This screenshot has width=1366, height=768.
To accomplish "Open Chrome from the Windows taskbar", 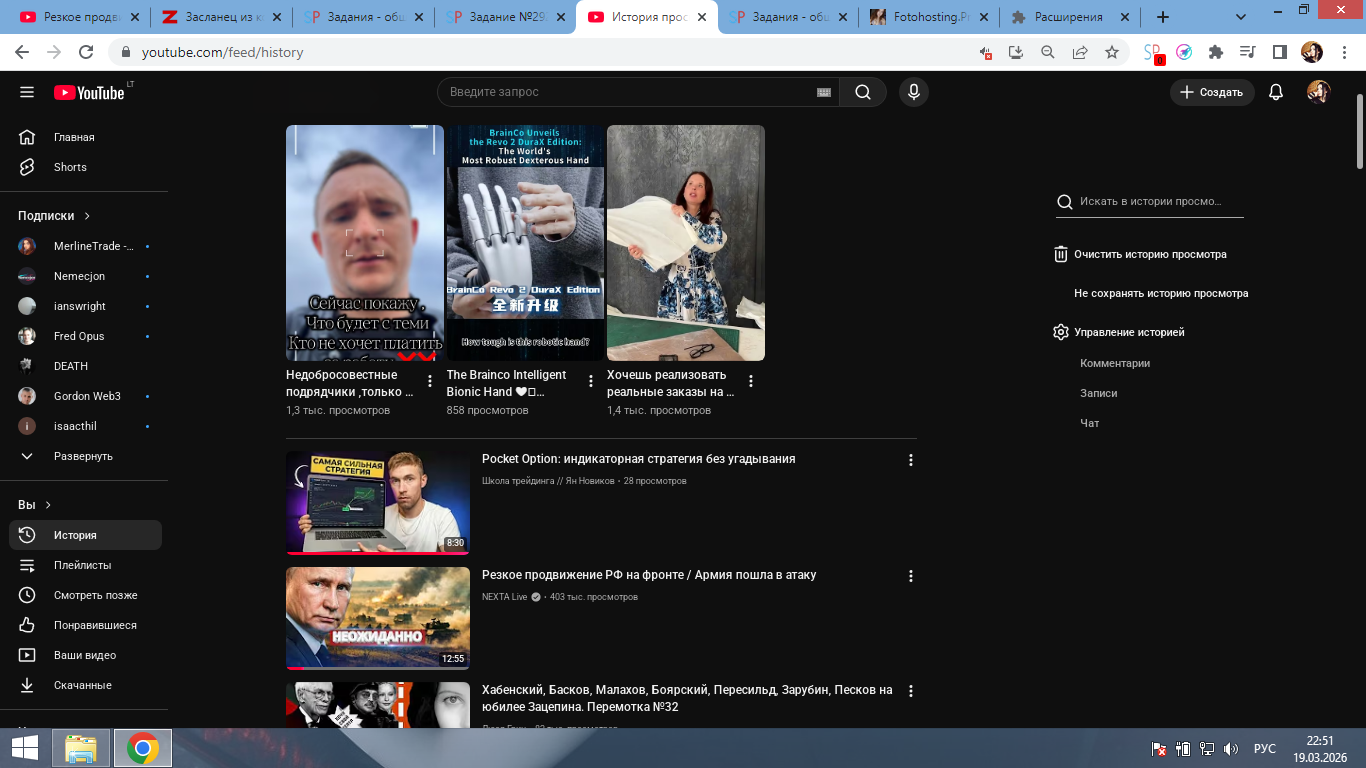I will coord(143,748).
